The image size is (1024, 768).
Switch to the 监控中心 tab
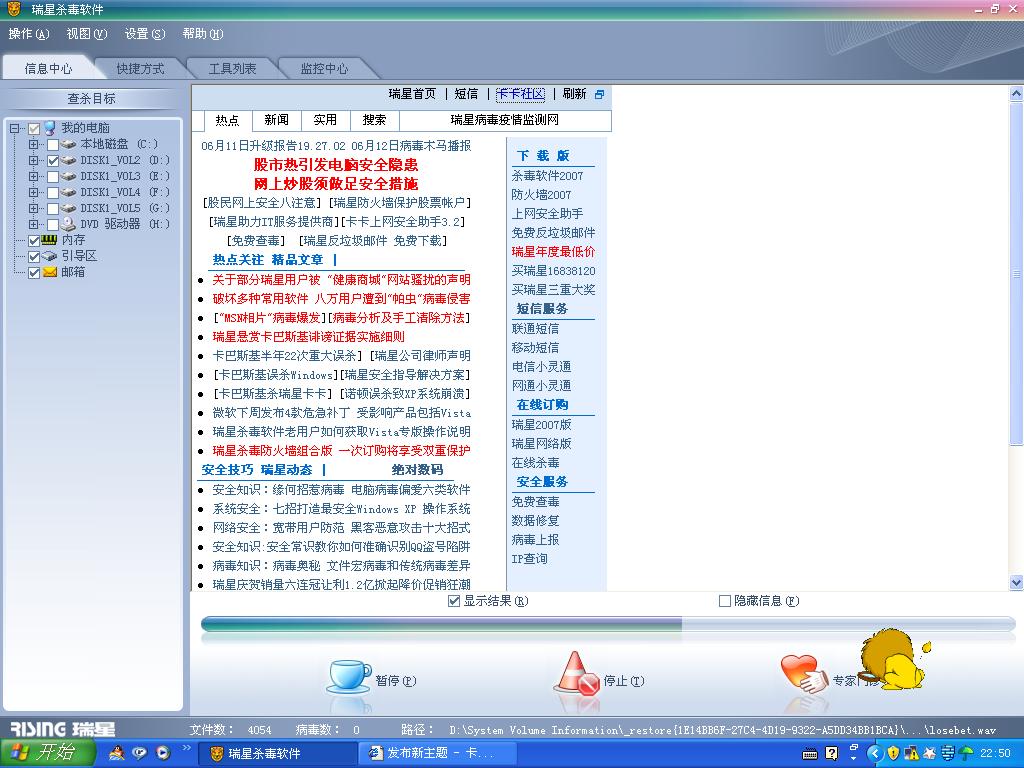(x=325, y=69)
